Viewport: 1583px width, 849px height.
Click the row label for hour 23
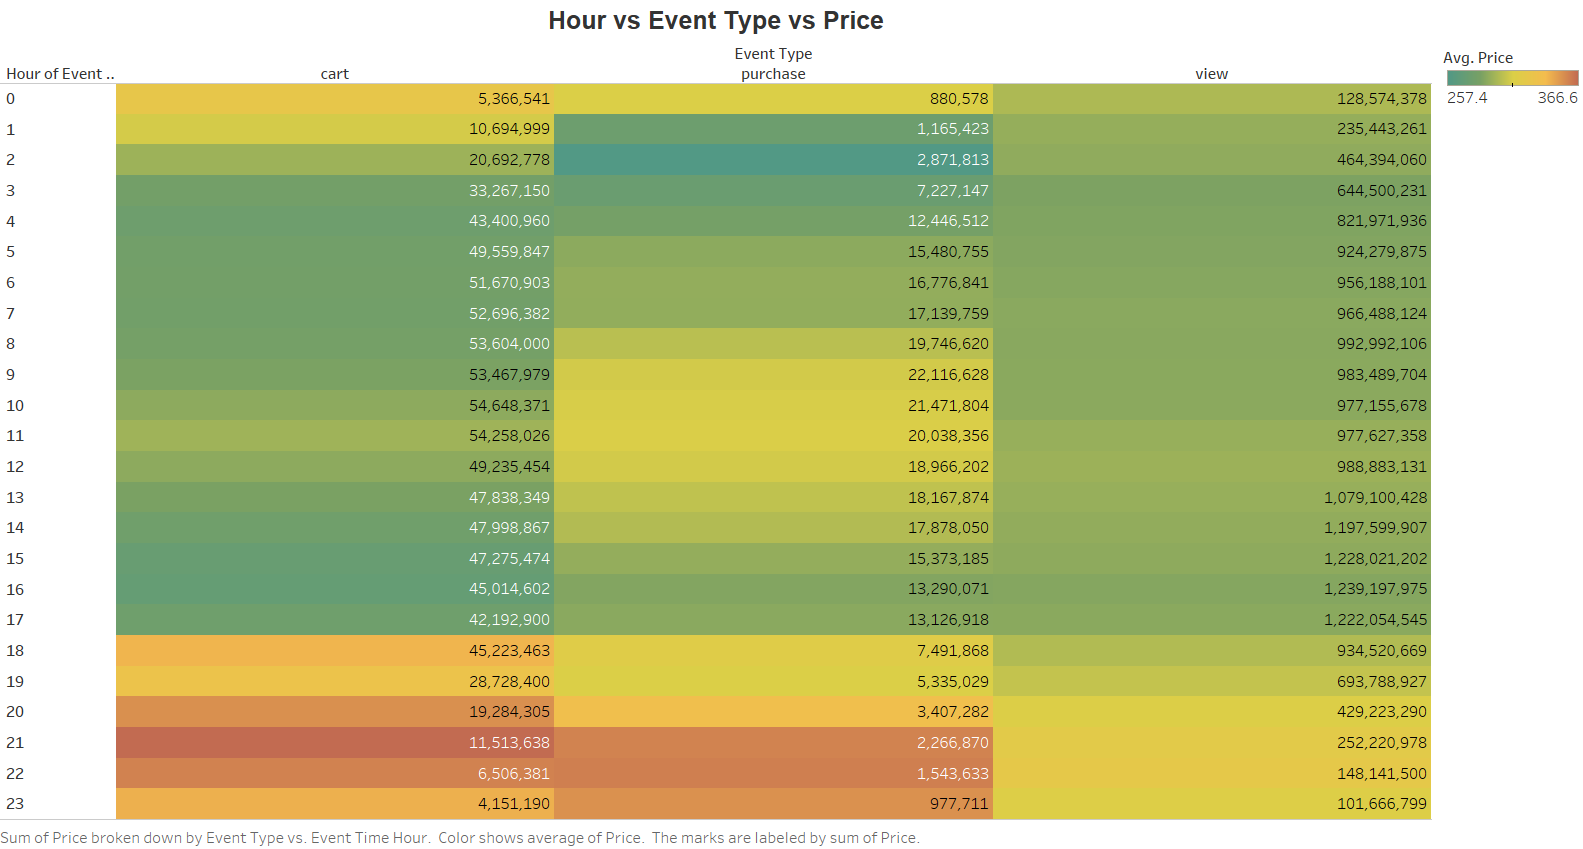pyautogui.click(x=15, y=804)
